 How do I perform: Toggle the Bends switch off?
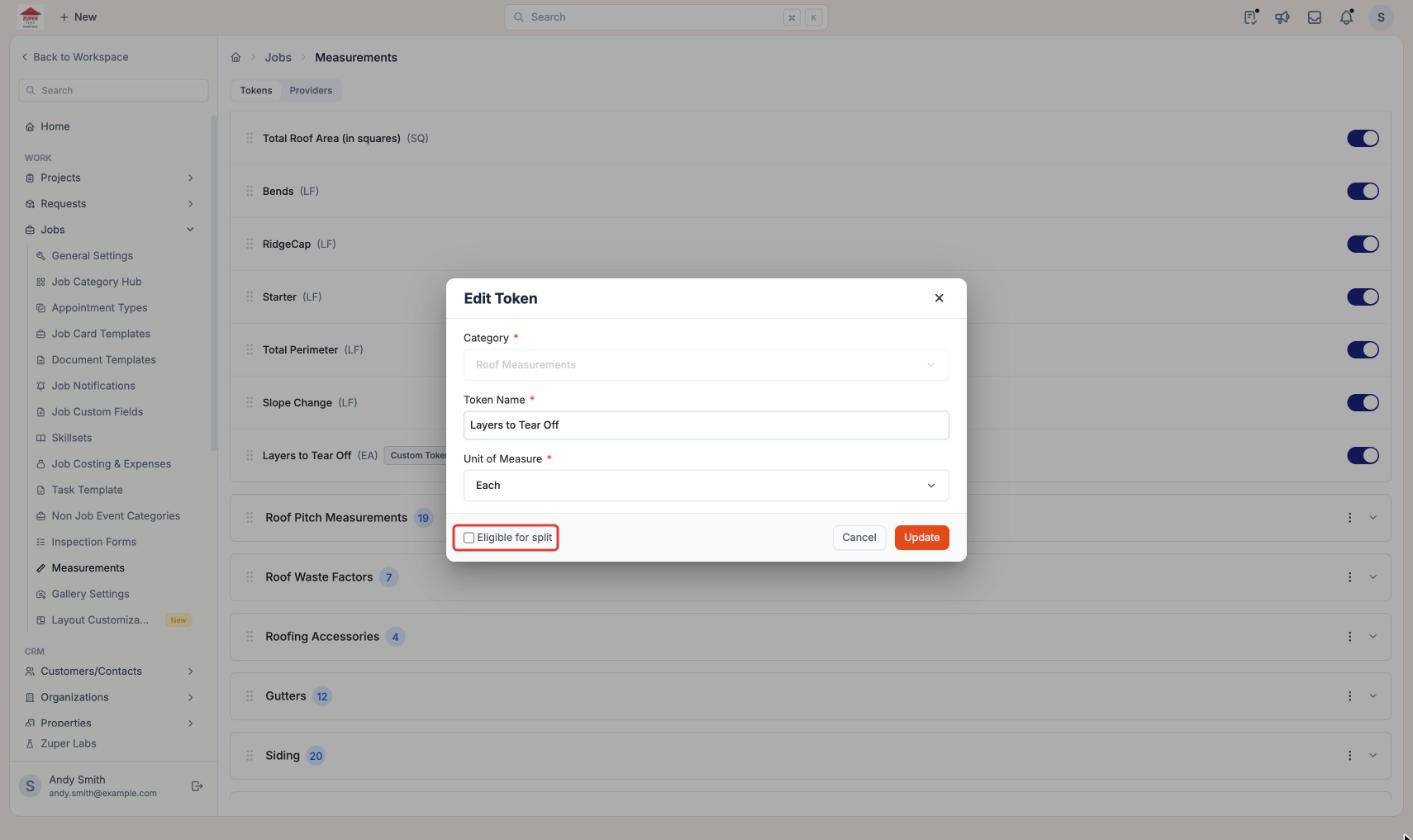tap(1363, 191)
